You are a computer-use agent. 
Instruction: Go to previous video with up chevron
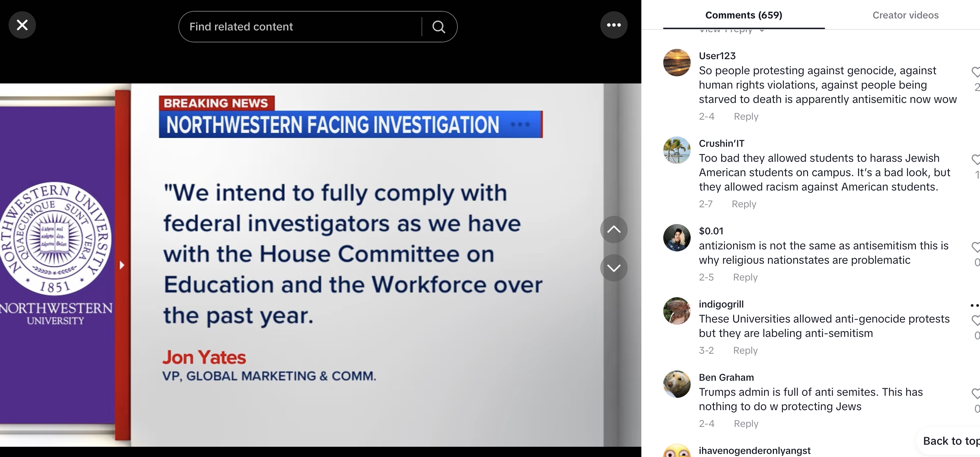[613, 230]
